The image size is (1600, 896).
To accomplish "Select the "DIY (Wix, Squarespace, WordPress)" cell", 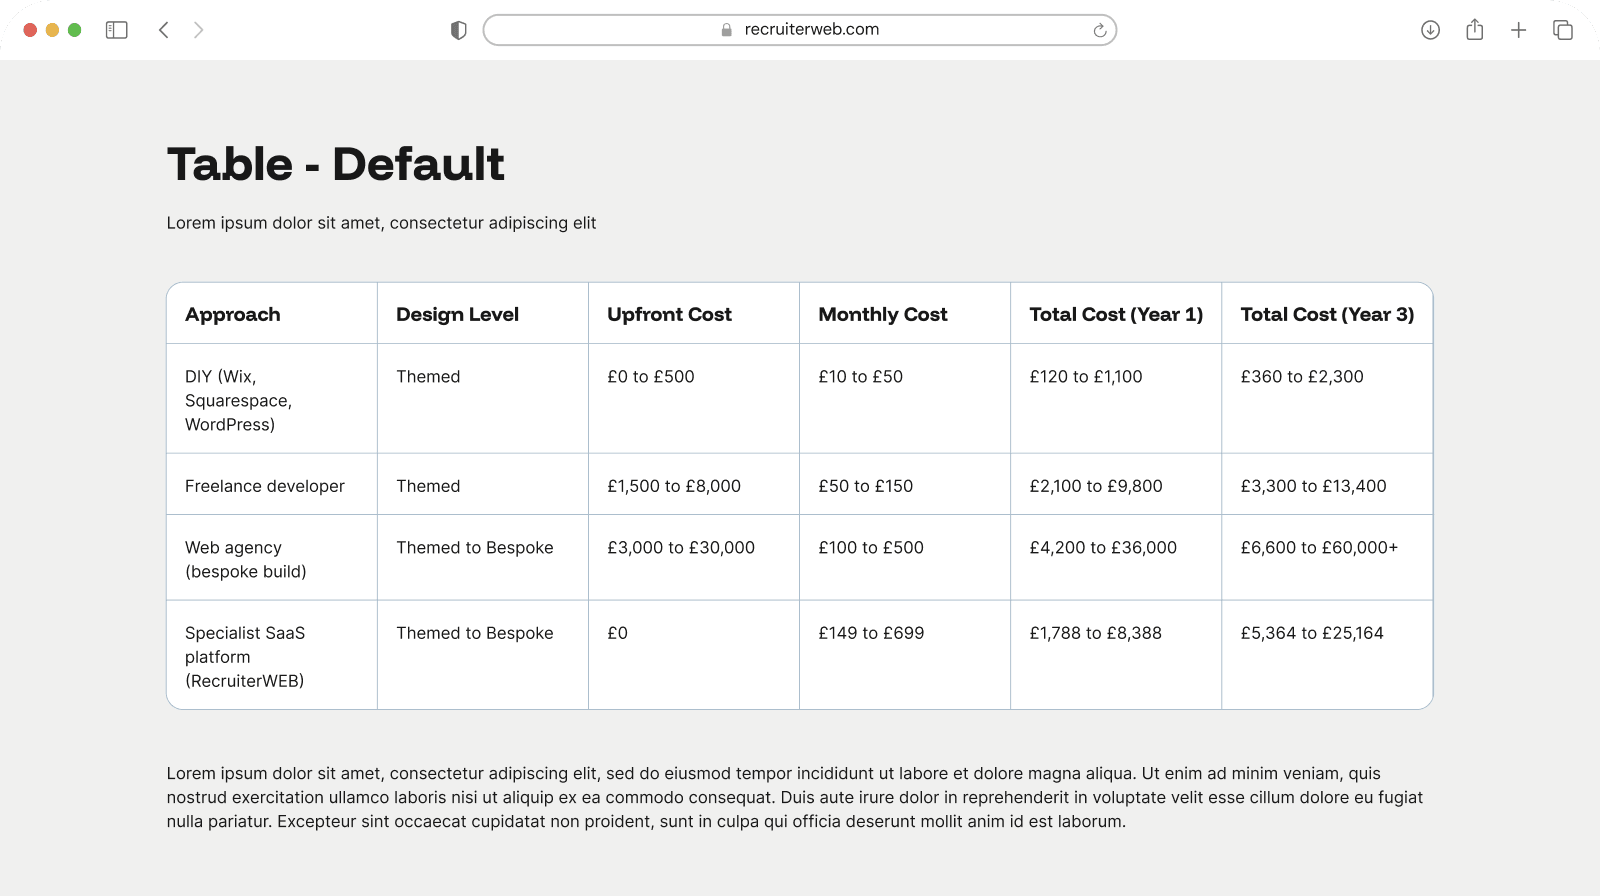I will point(272,399).
